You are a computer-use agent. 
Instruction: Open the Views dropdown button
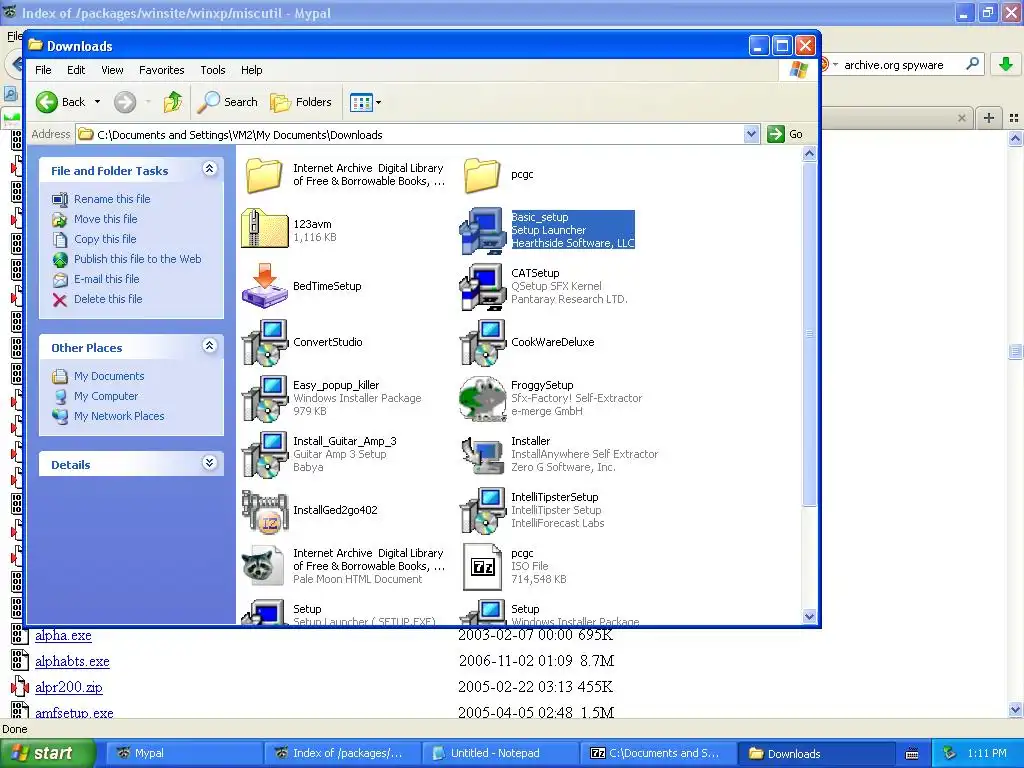(365, 102)
